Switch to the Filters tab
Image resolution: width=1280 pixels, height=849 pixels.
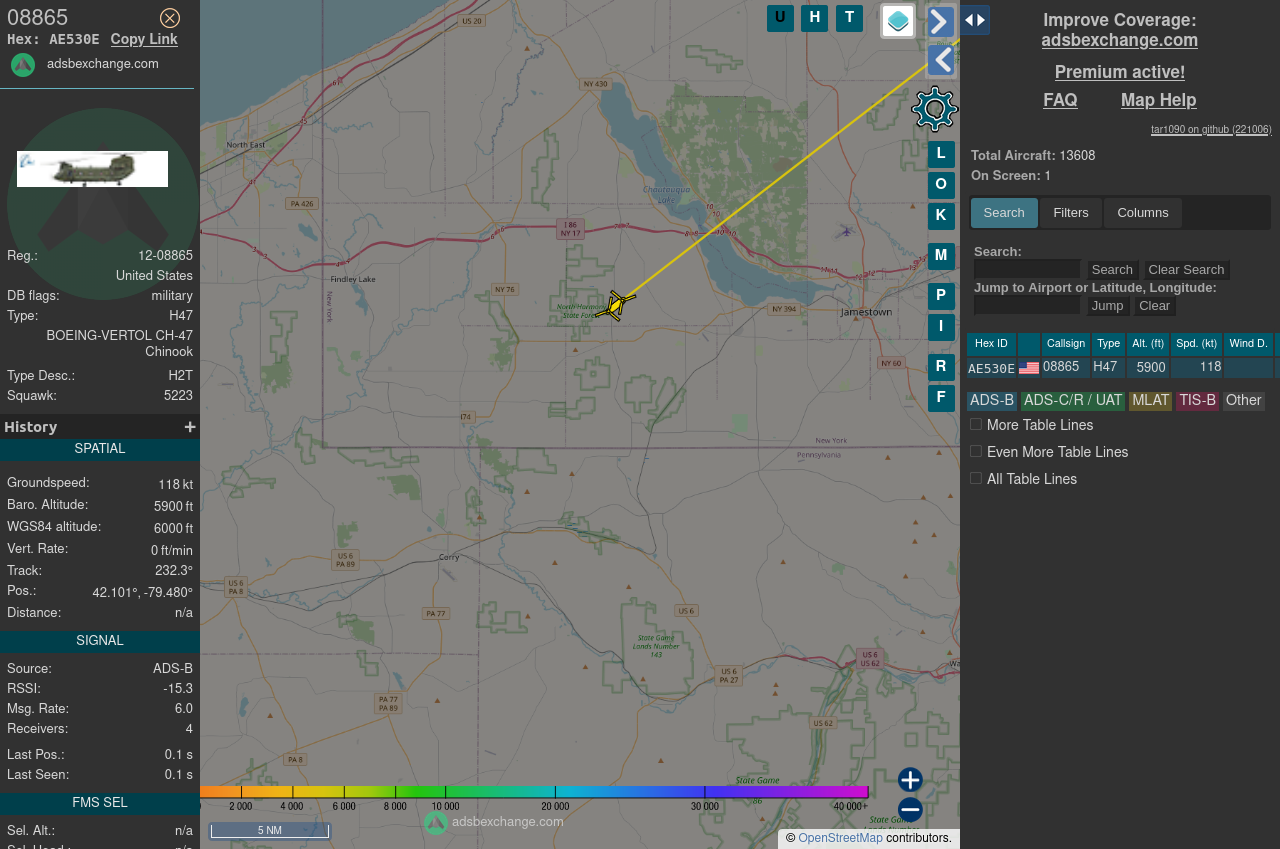(1071, 213)
